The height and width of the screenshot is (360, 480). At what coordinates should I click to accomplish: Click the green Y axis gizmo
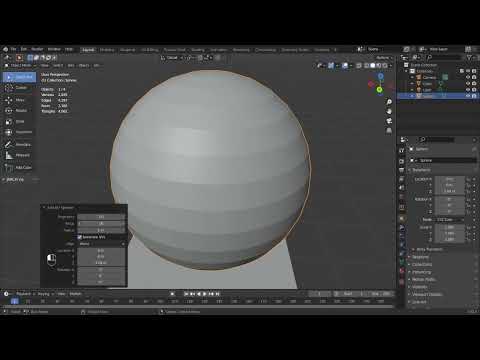click(379, 90)
